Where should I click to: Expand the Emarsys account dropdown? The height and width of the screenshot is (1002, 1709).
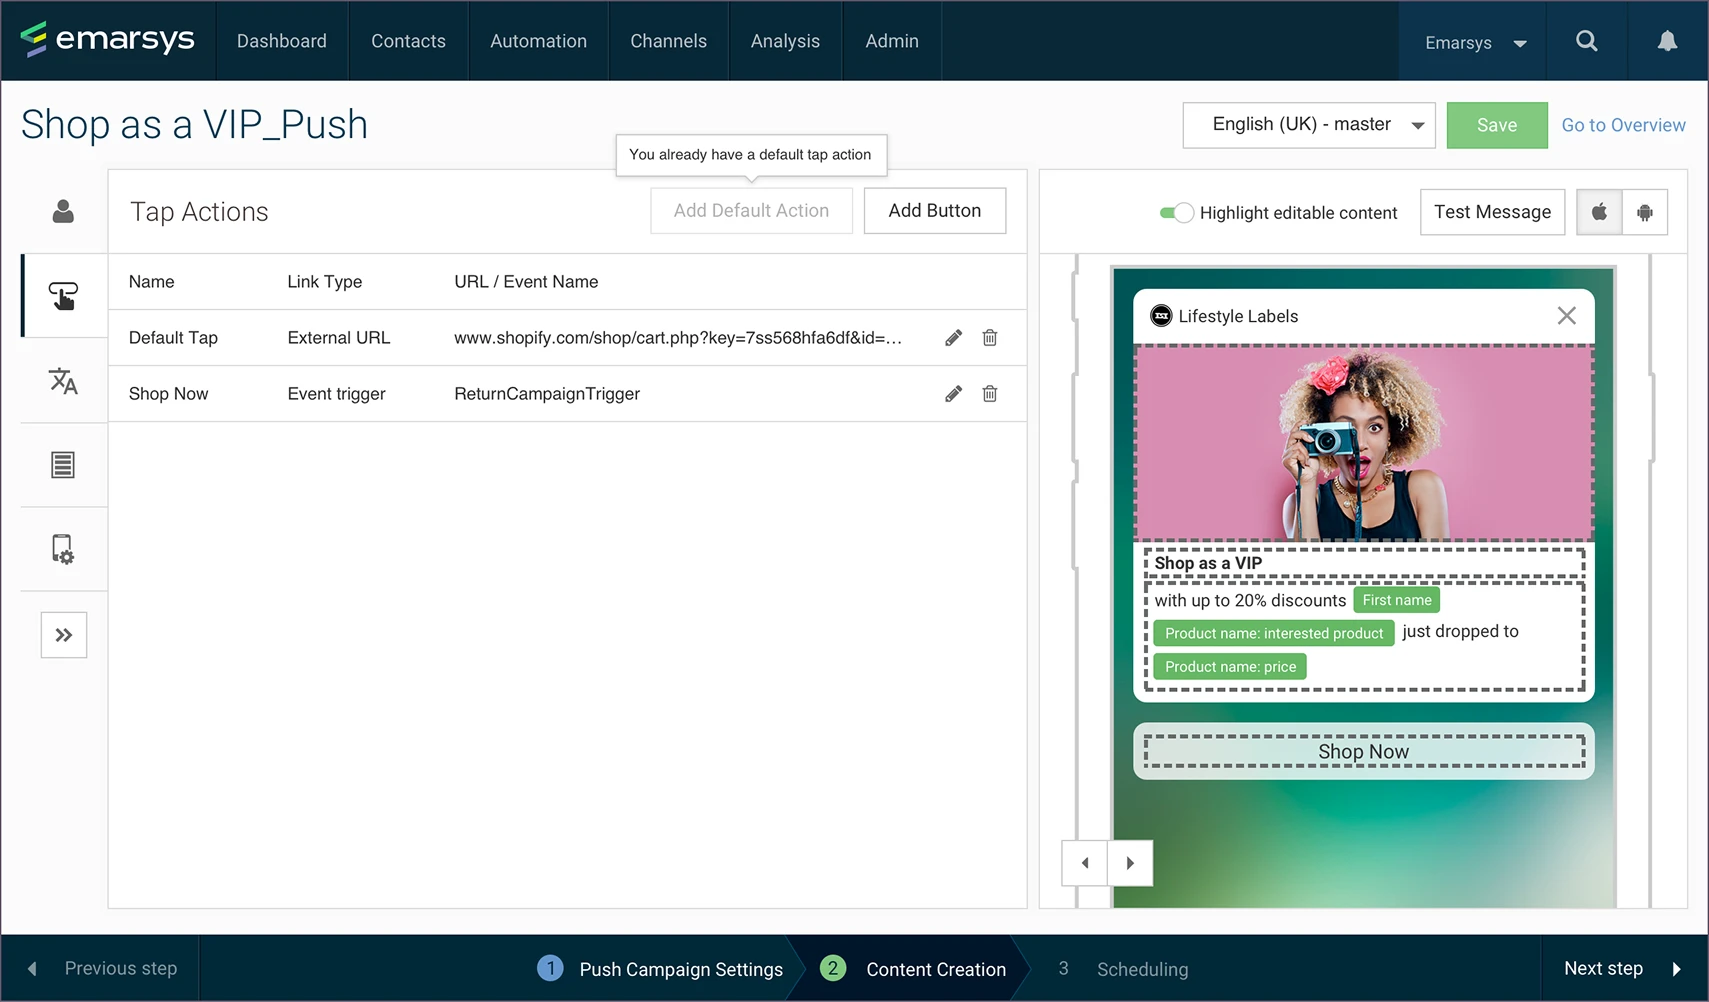[1474, 43]
